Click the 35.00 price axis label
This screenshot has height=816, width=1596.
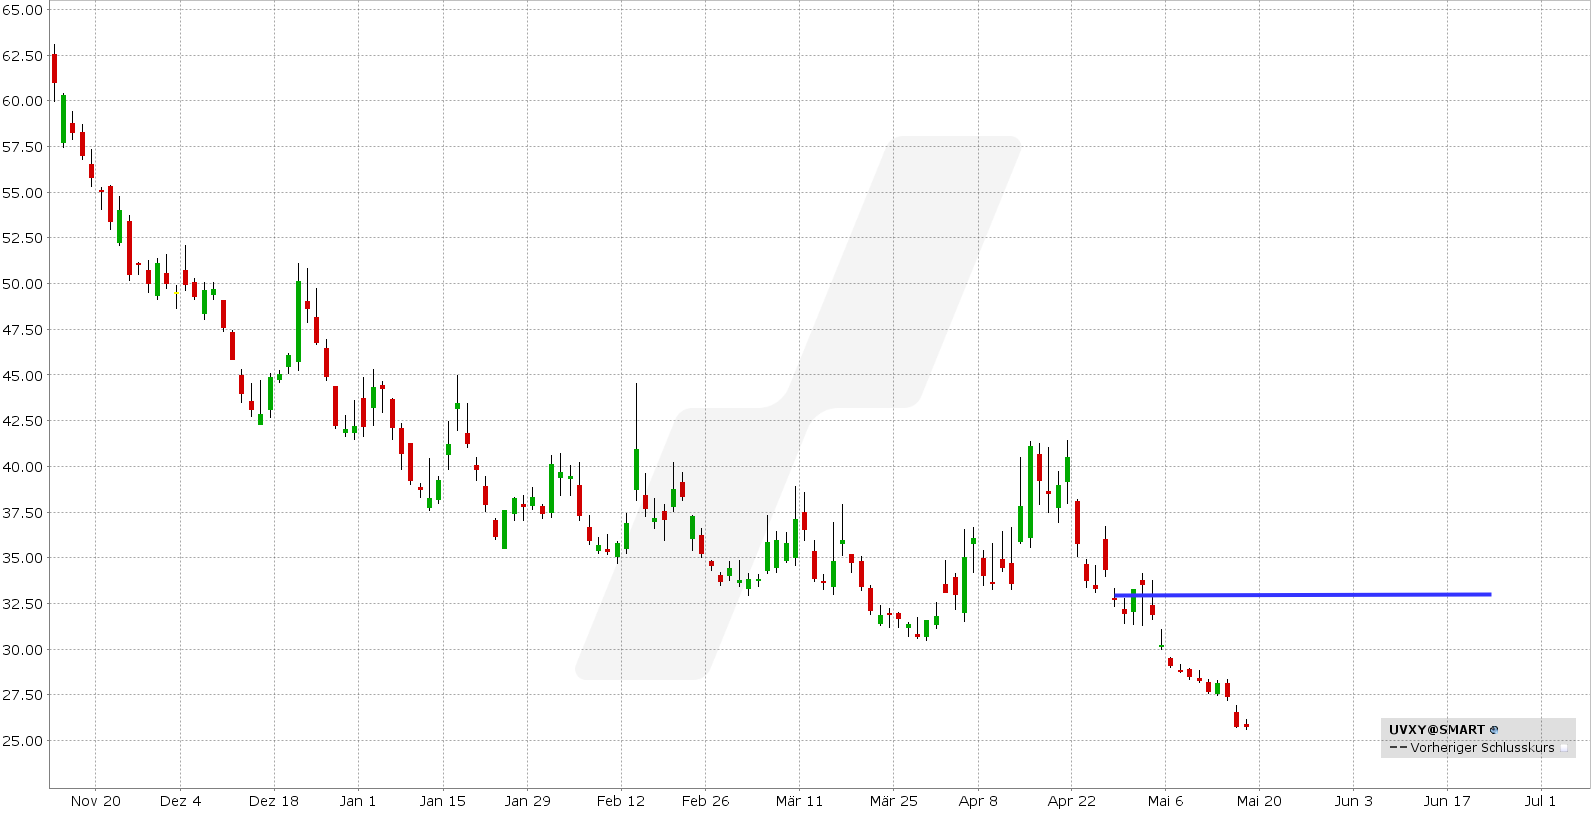pyautogui.click(x=22, y=558)
